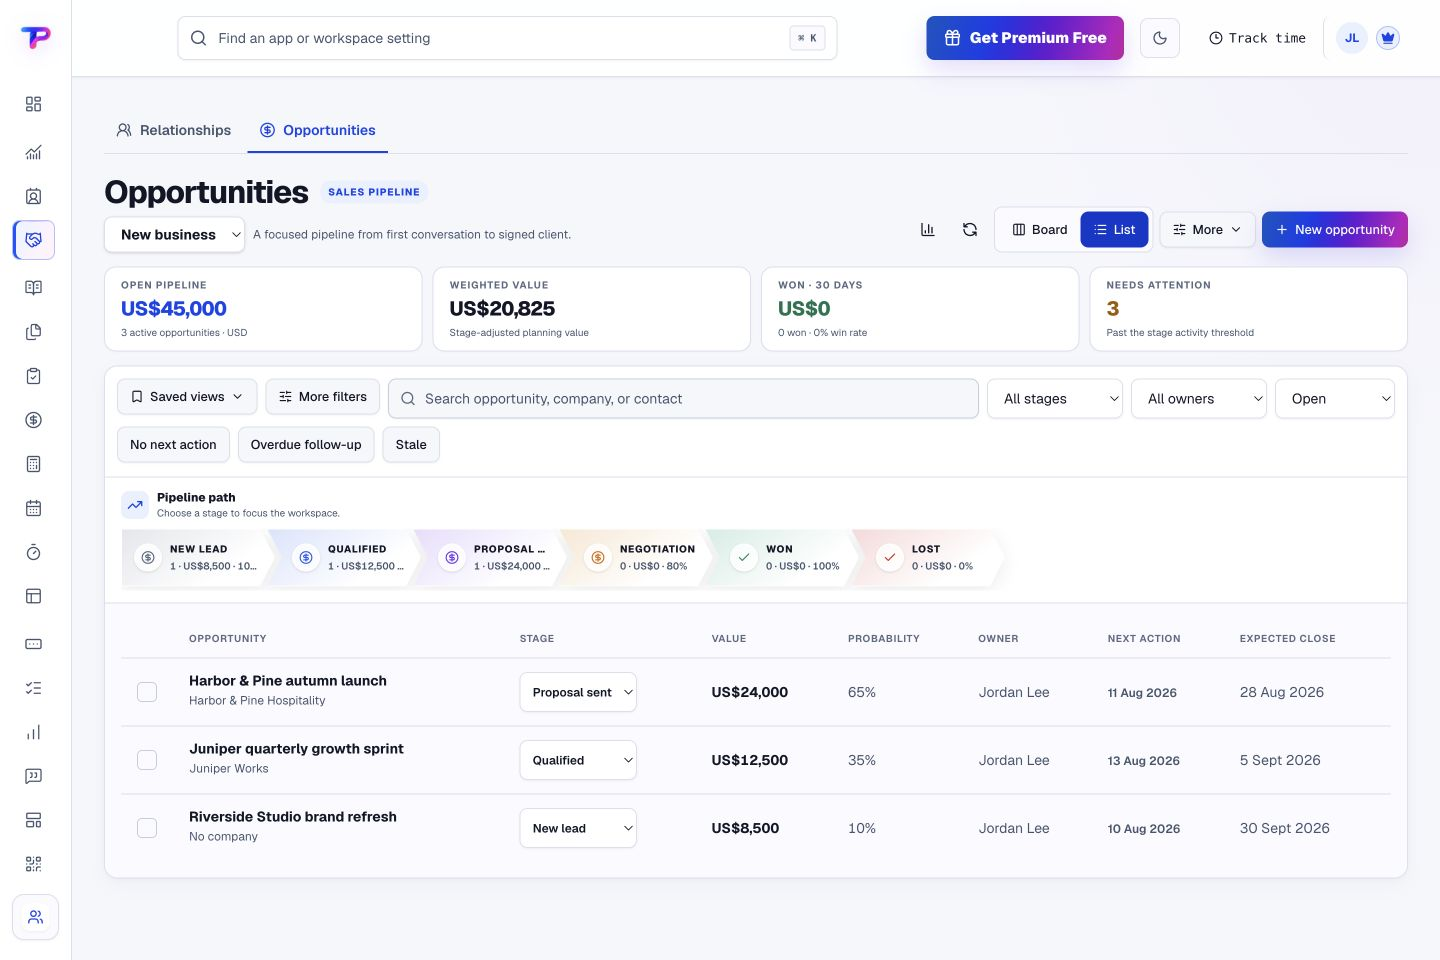Open the dashboard grid icon in sidebar

(33, 104)
